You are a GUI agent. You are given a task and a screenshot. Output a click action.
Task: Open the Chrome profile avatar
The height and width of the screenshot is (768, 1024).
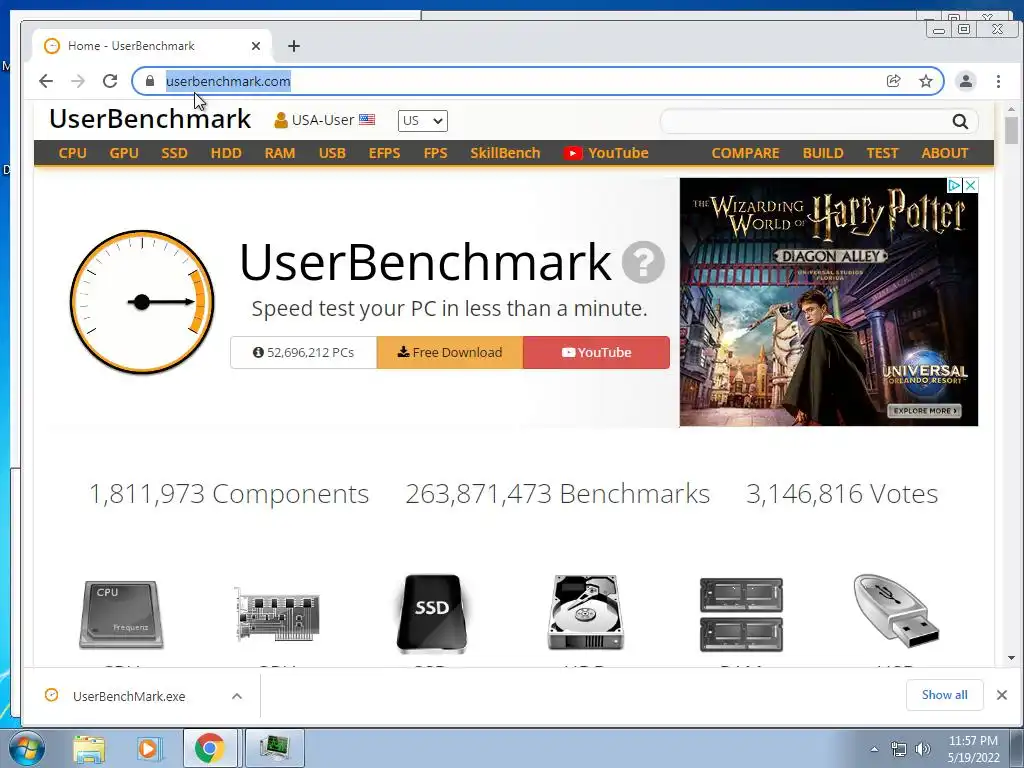coord(965,81)
